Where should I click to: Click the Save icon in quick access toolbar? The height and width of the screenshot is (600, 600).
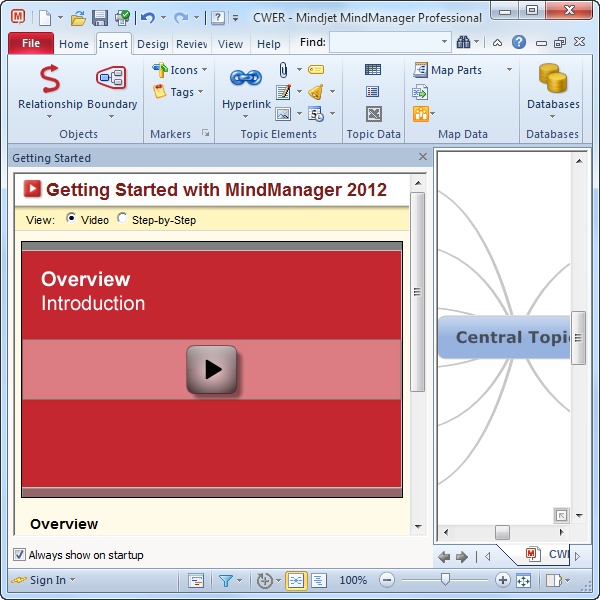tap(100, 17)
